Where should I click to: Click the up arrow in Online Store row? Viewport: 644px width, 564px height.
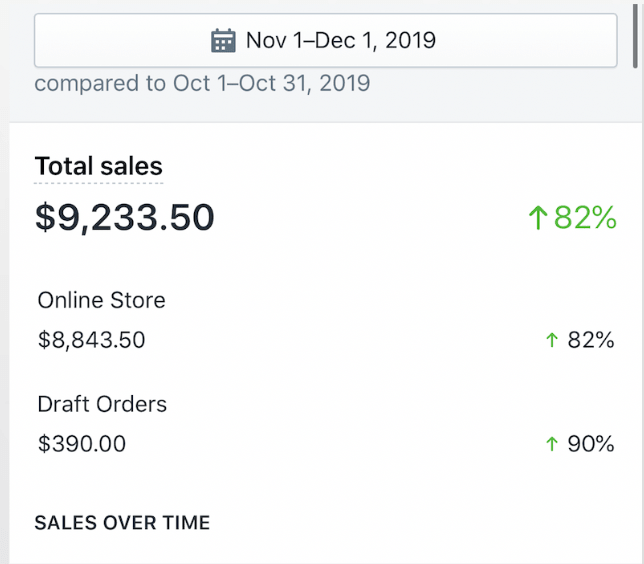tap(551, 341)
